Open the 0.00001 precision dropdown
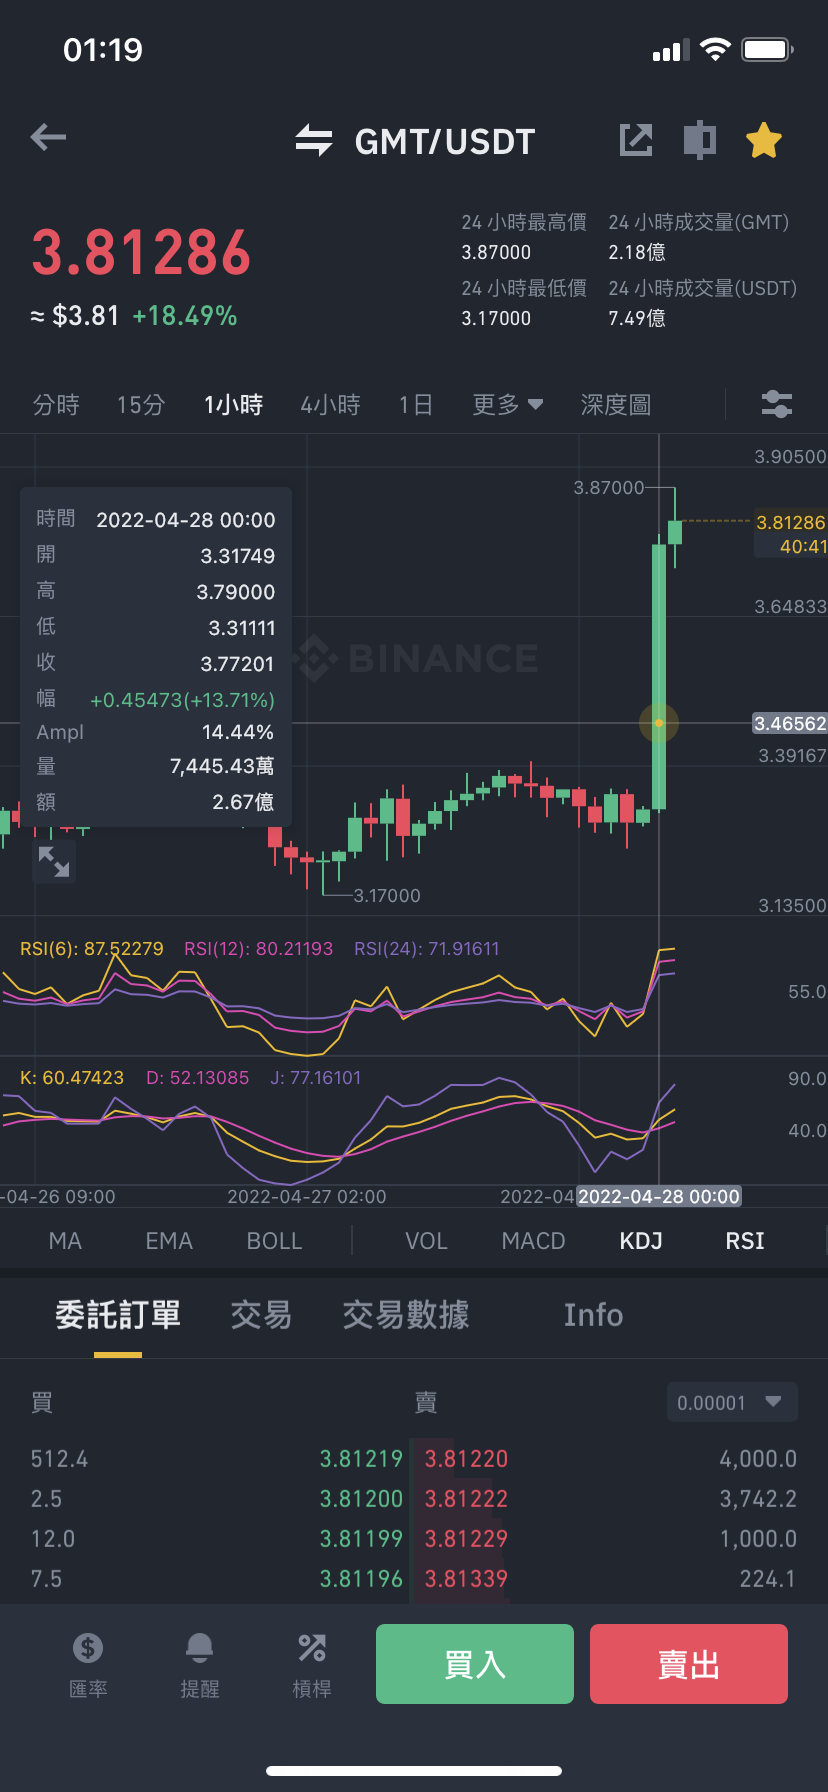 tap(732, 1402)
